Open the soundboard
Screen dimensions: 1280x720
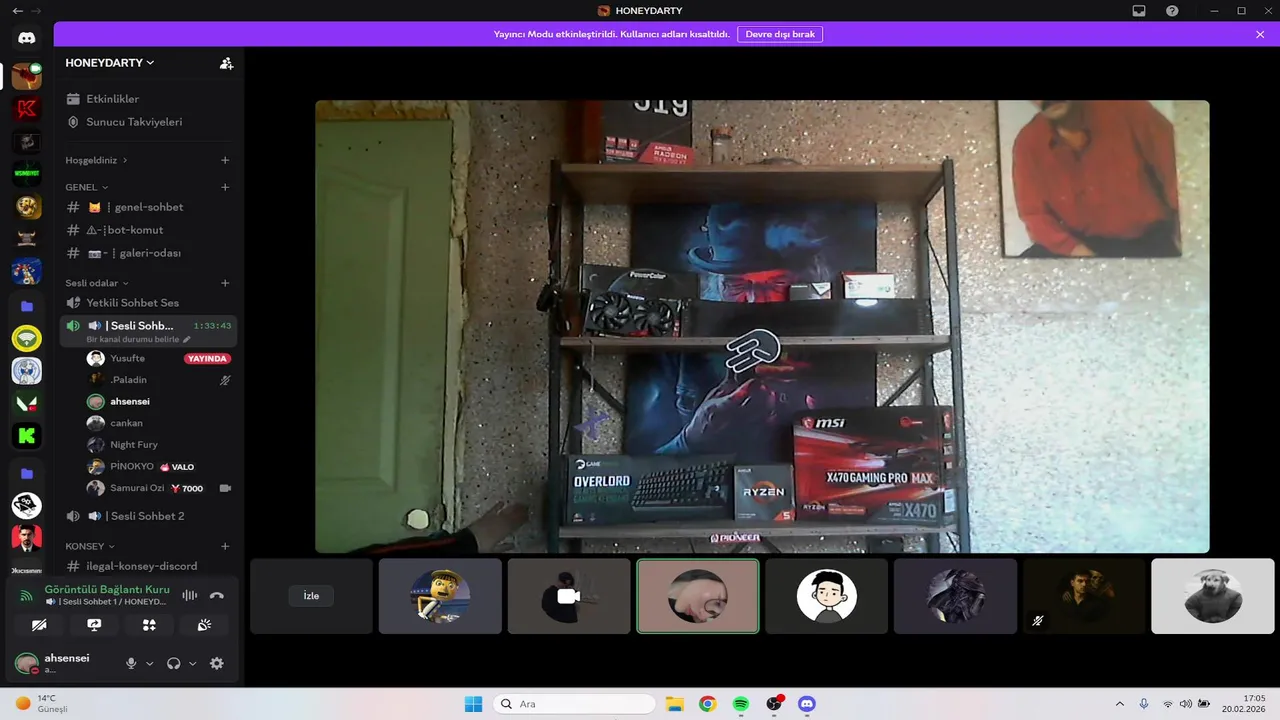(x=204, y=625)
